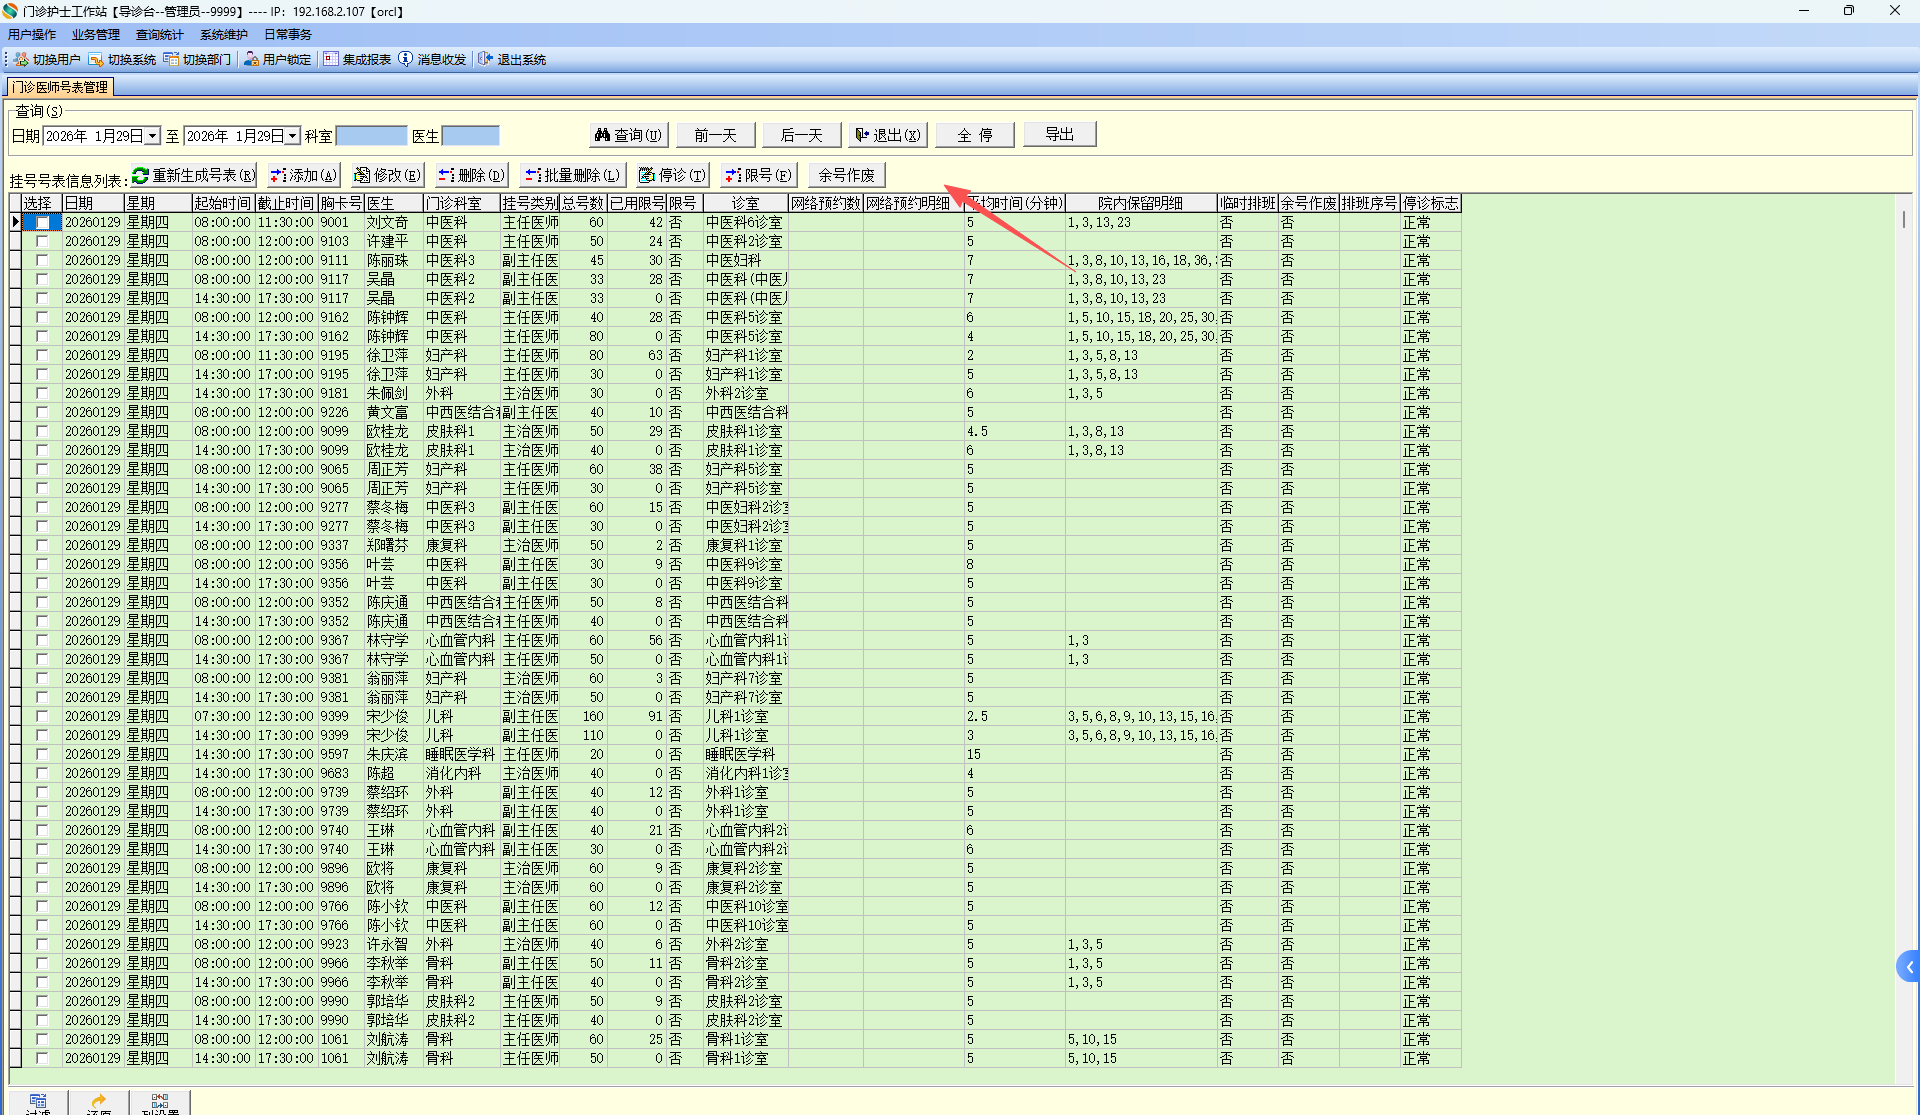1920x1115 pixels.
Task: Click the 重新生成号表 regenerate button
Action: point(194,176)
